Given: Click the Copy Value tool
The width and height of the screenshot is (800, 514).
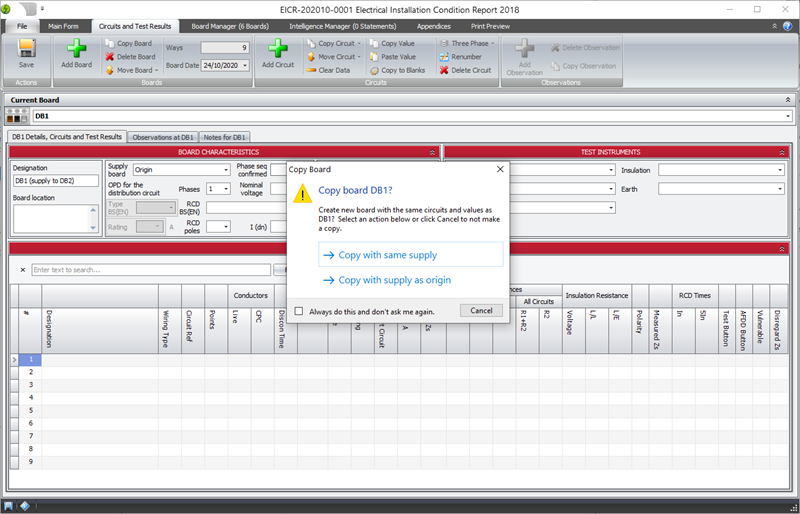Looking at the screenshot, I should pyautogui.click(x=392, y=43).
